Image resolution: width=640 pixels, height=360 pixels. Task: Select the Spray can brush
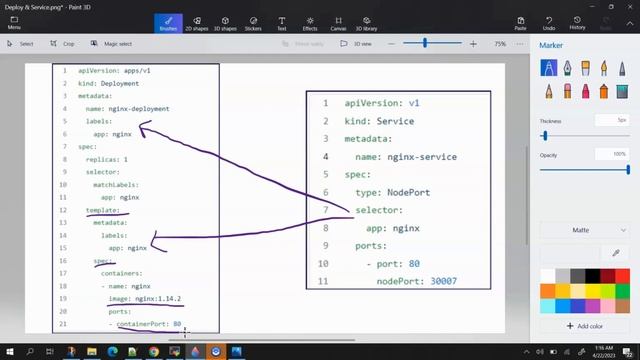(x=604, y=91)
